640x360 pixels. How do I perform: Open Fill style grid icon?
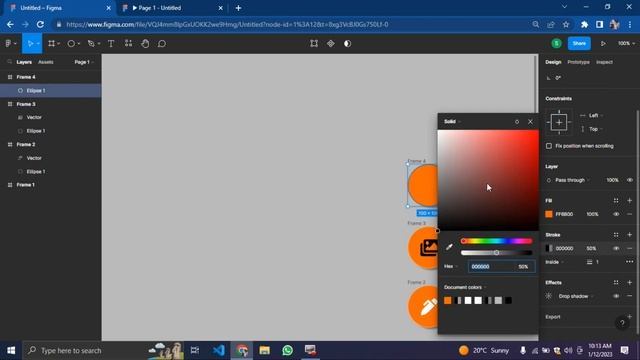coord(616,200)
